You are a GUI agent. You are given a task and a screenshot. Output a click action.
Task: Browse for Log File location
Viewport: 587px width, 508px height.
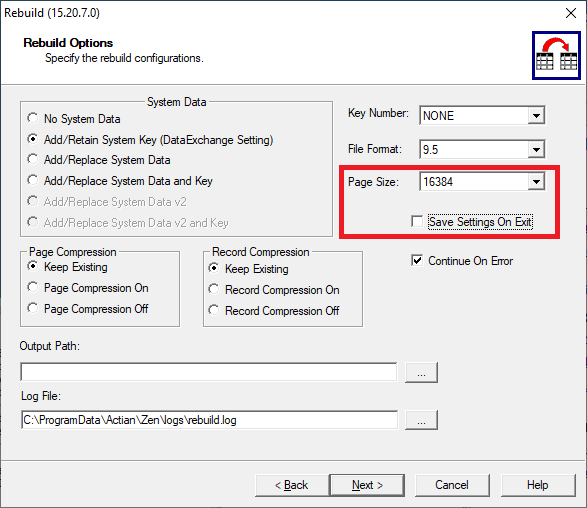(421, 420)
